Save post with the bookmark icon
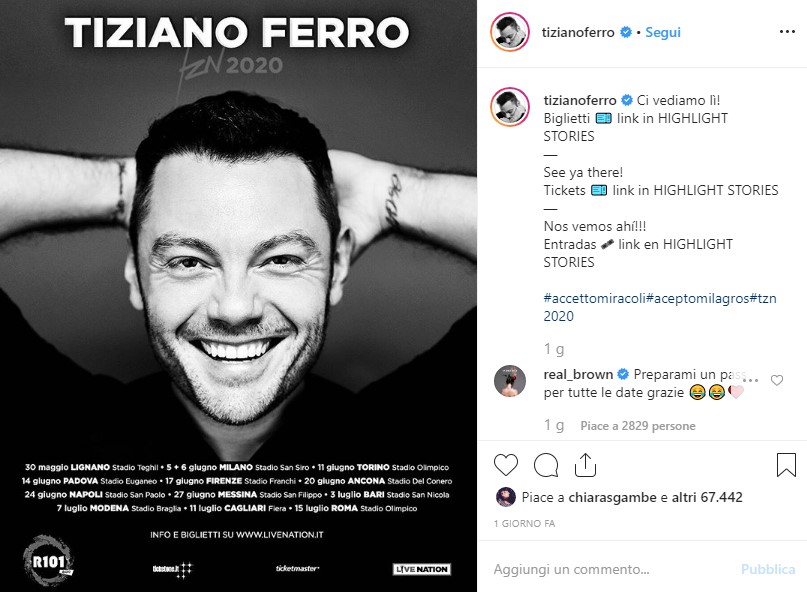 coord(786,465)
